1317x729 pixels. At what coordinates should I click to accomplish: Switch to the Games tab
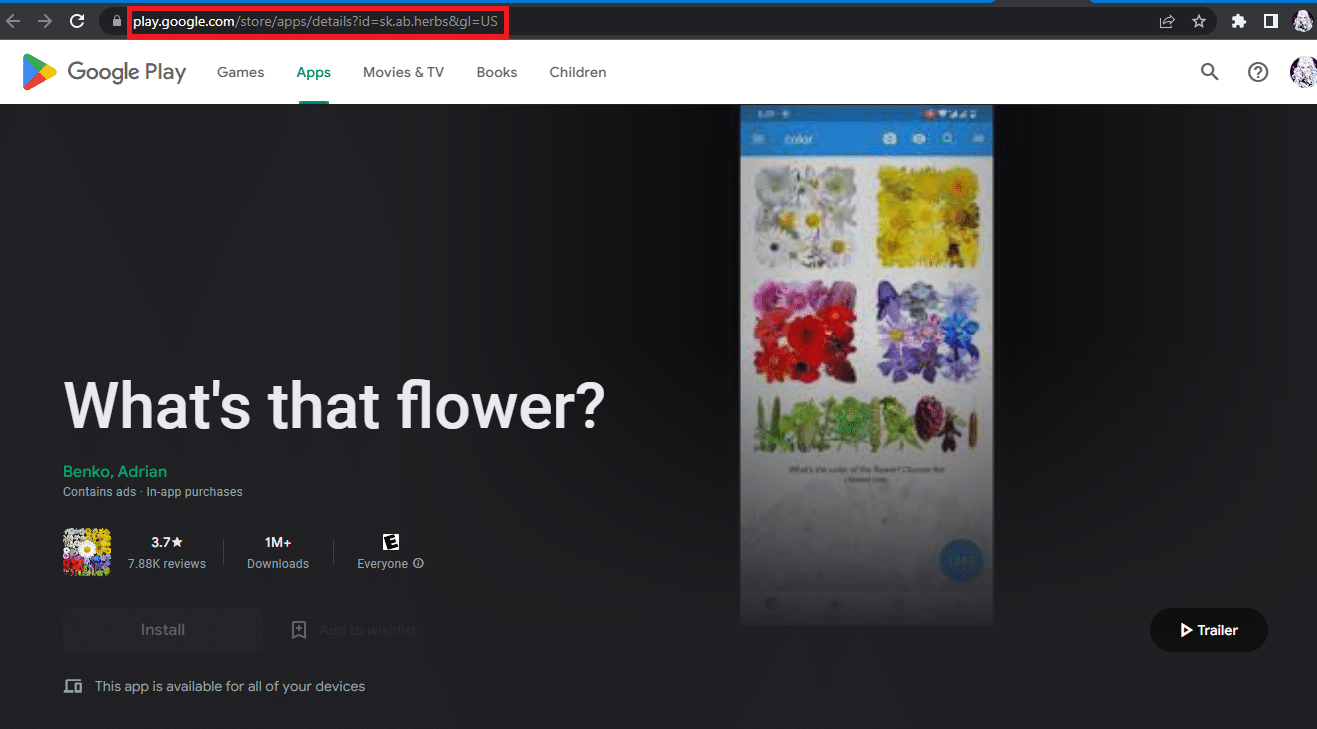click(x=241, y=72)
